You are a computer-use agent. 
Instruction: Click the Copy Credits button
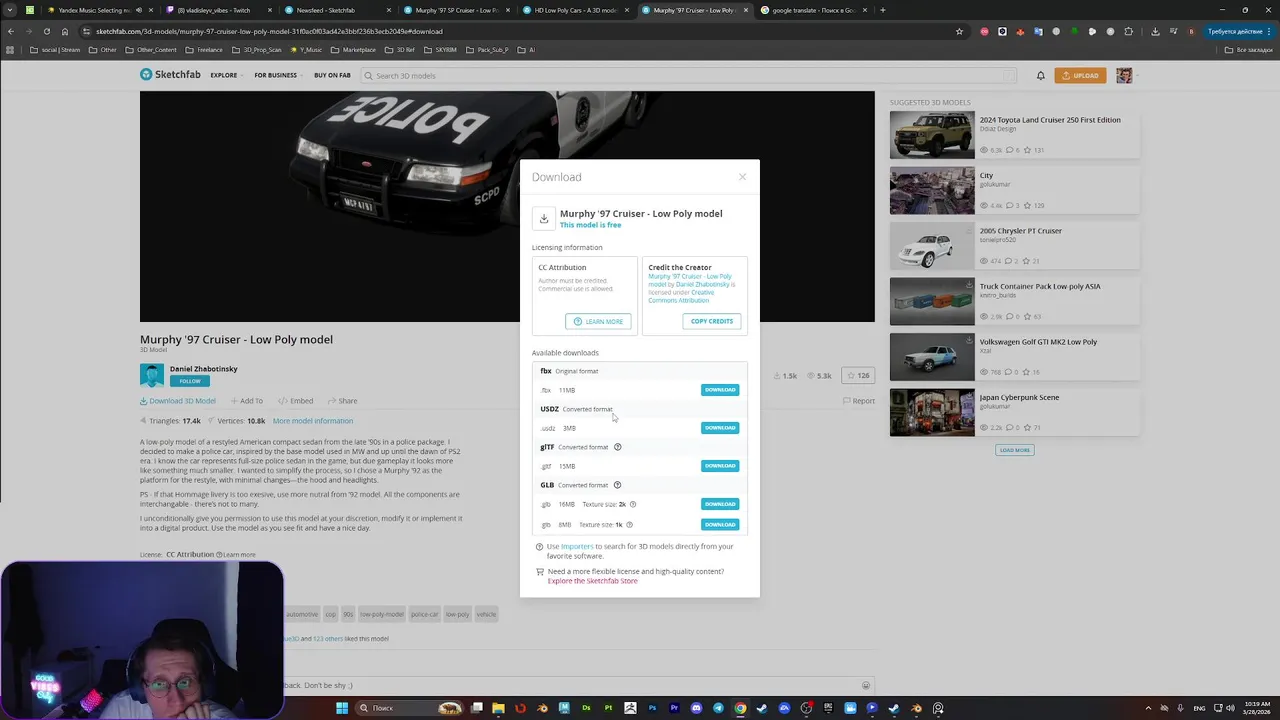tap(712, 321)
